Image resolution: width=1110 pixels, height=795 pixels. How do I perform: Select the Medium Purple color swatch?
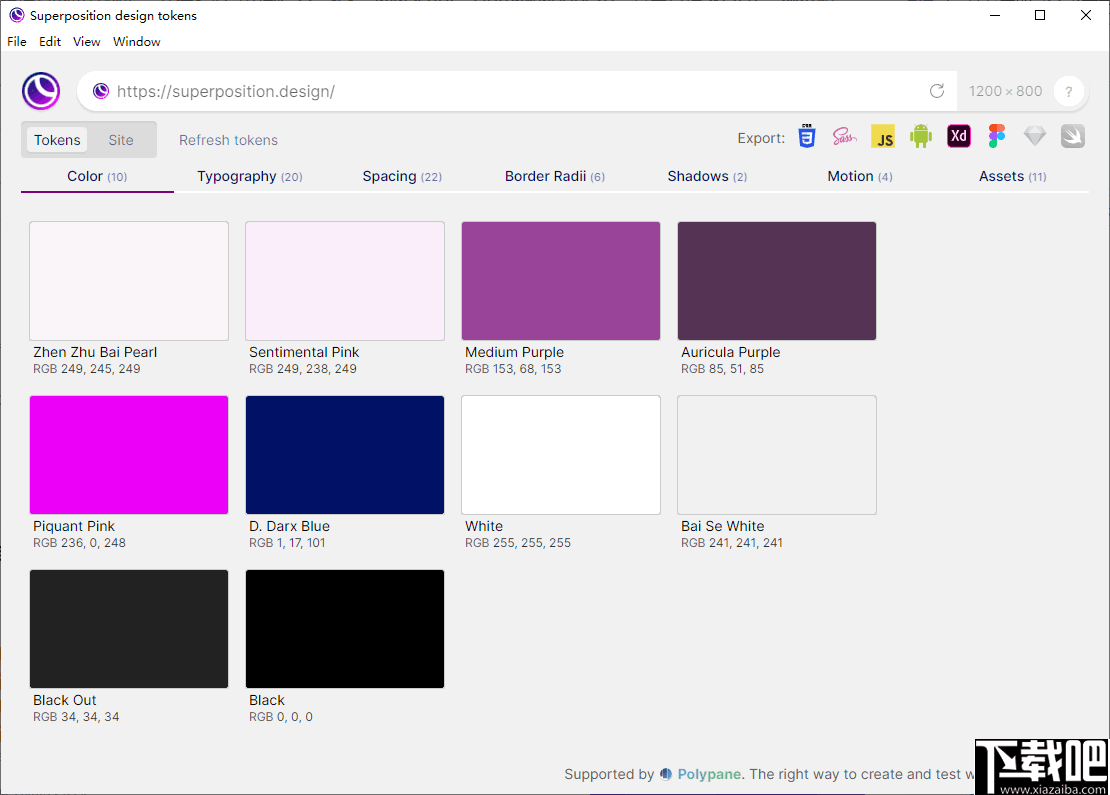[x=561, y=281]
